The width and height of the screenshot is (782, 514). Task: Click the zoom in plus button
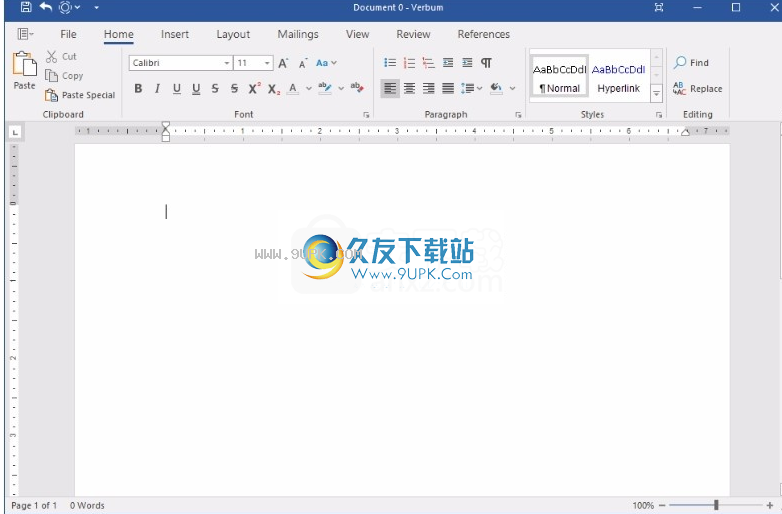[770, 506]
